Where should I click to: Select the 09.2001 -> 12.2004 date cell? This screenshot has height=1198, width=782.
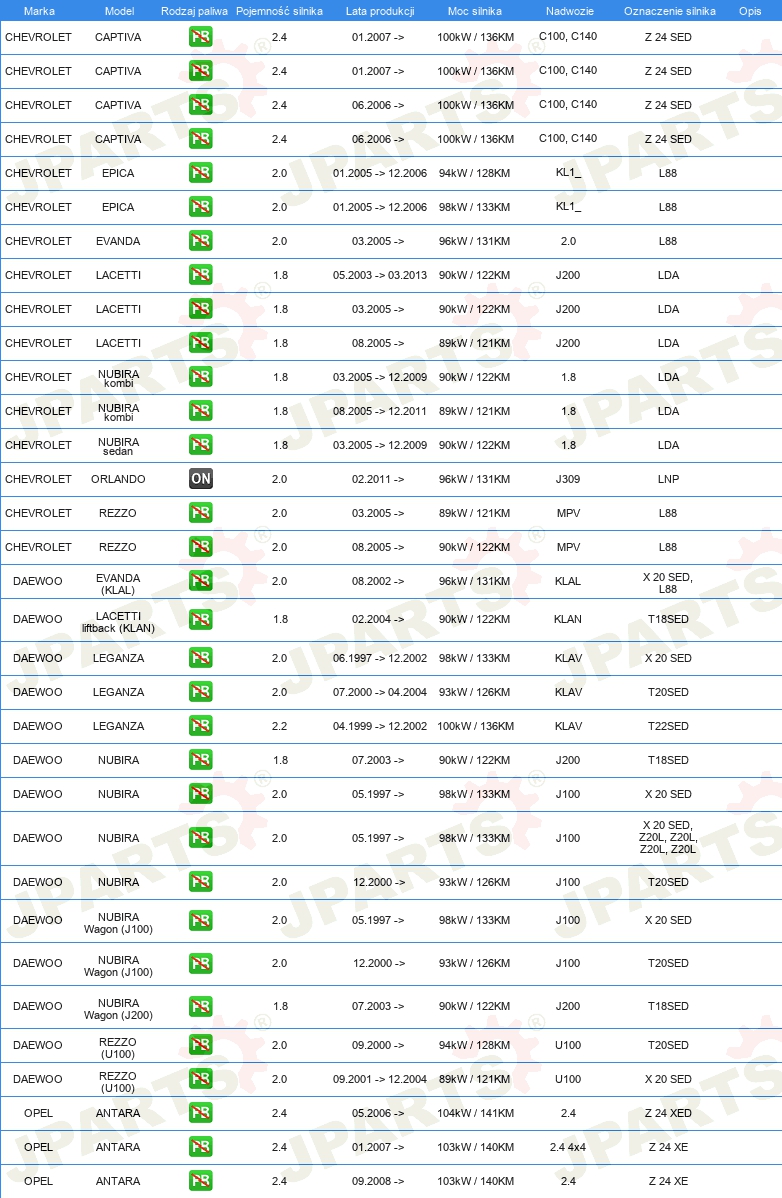tap(380, 1079)
